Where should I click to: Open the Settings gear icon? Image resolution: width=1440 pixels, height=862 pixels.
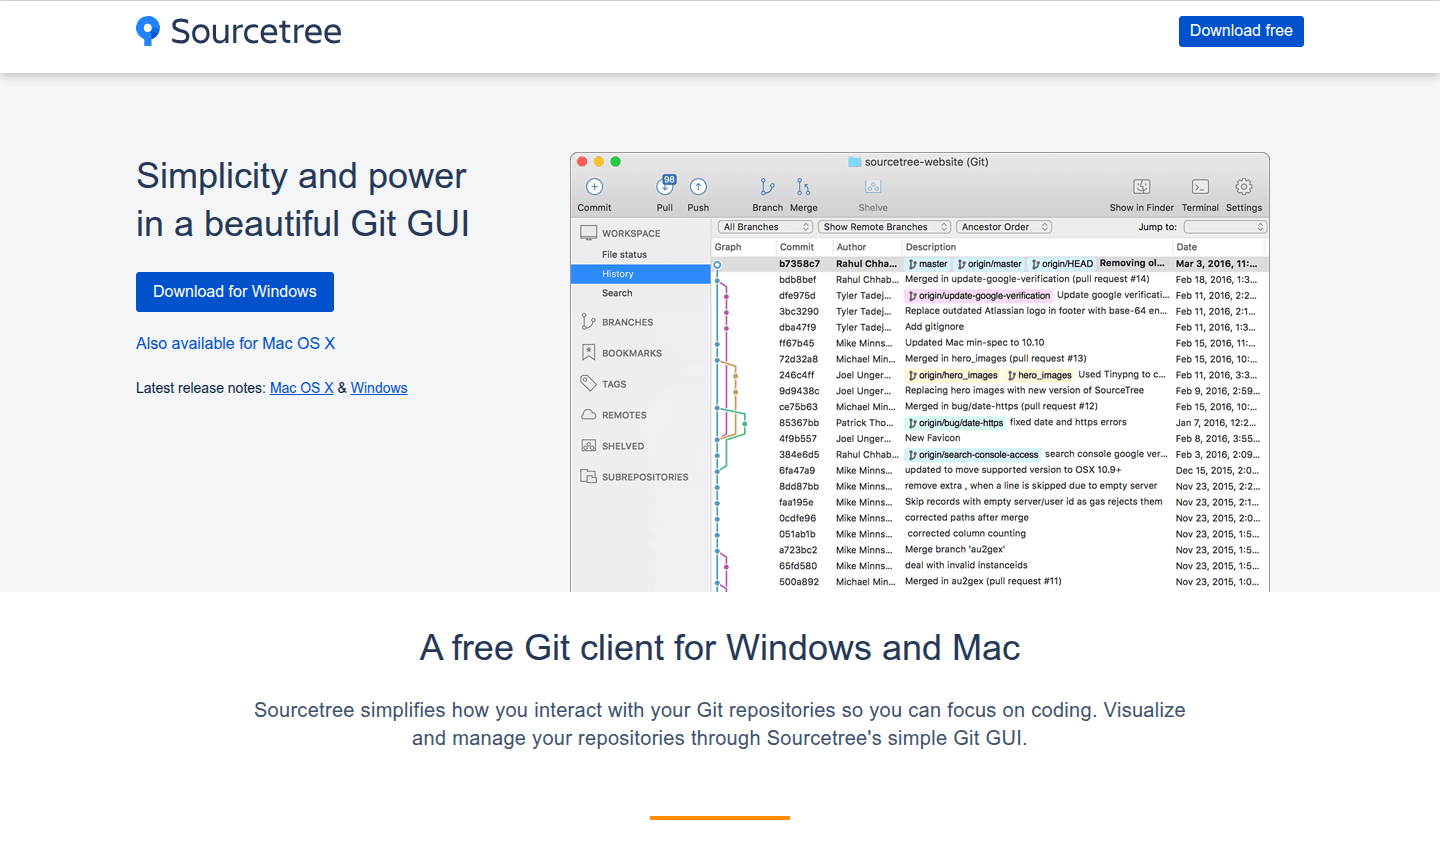[1243, 190]
